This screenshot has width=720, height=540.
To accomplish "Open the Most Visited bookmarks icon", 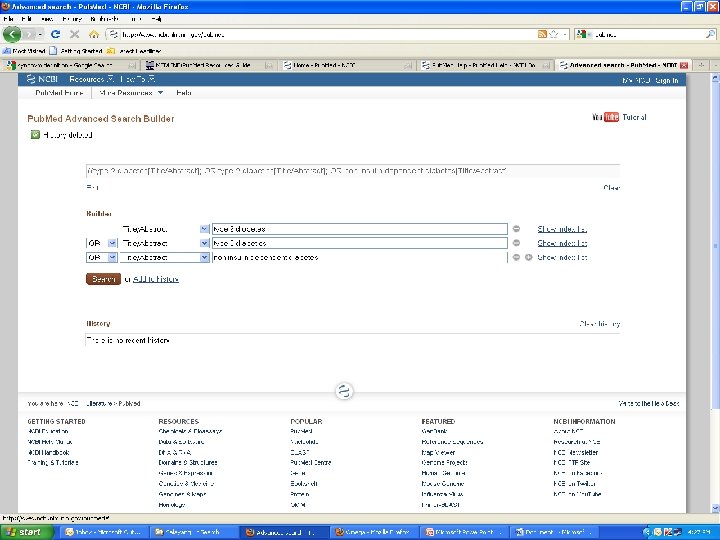I will (6, 51).
